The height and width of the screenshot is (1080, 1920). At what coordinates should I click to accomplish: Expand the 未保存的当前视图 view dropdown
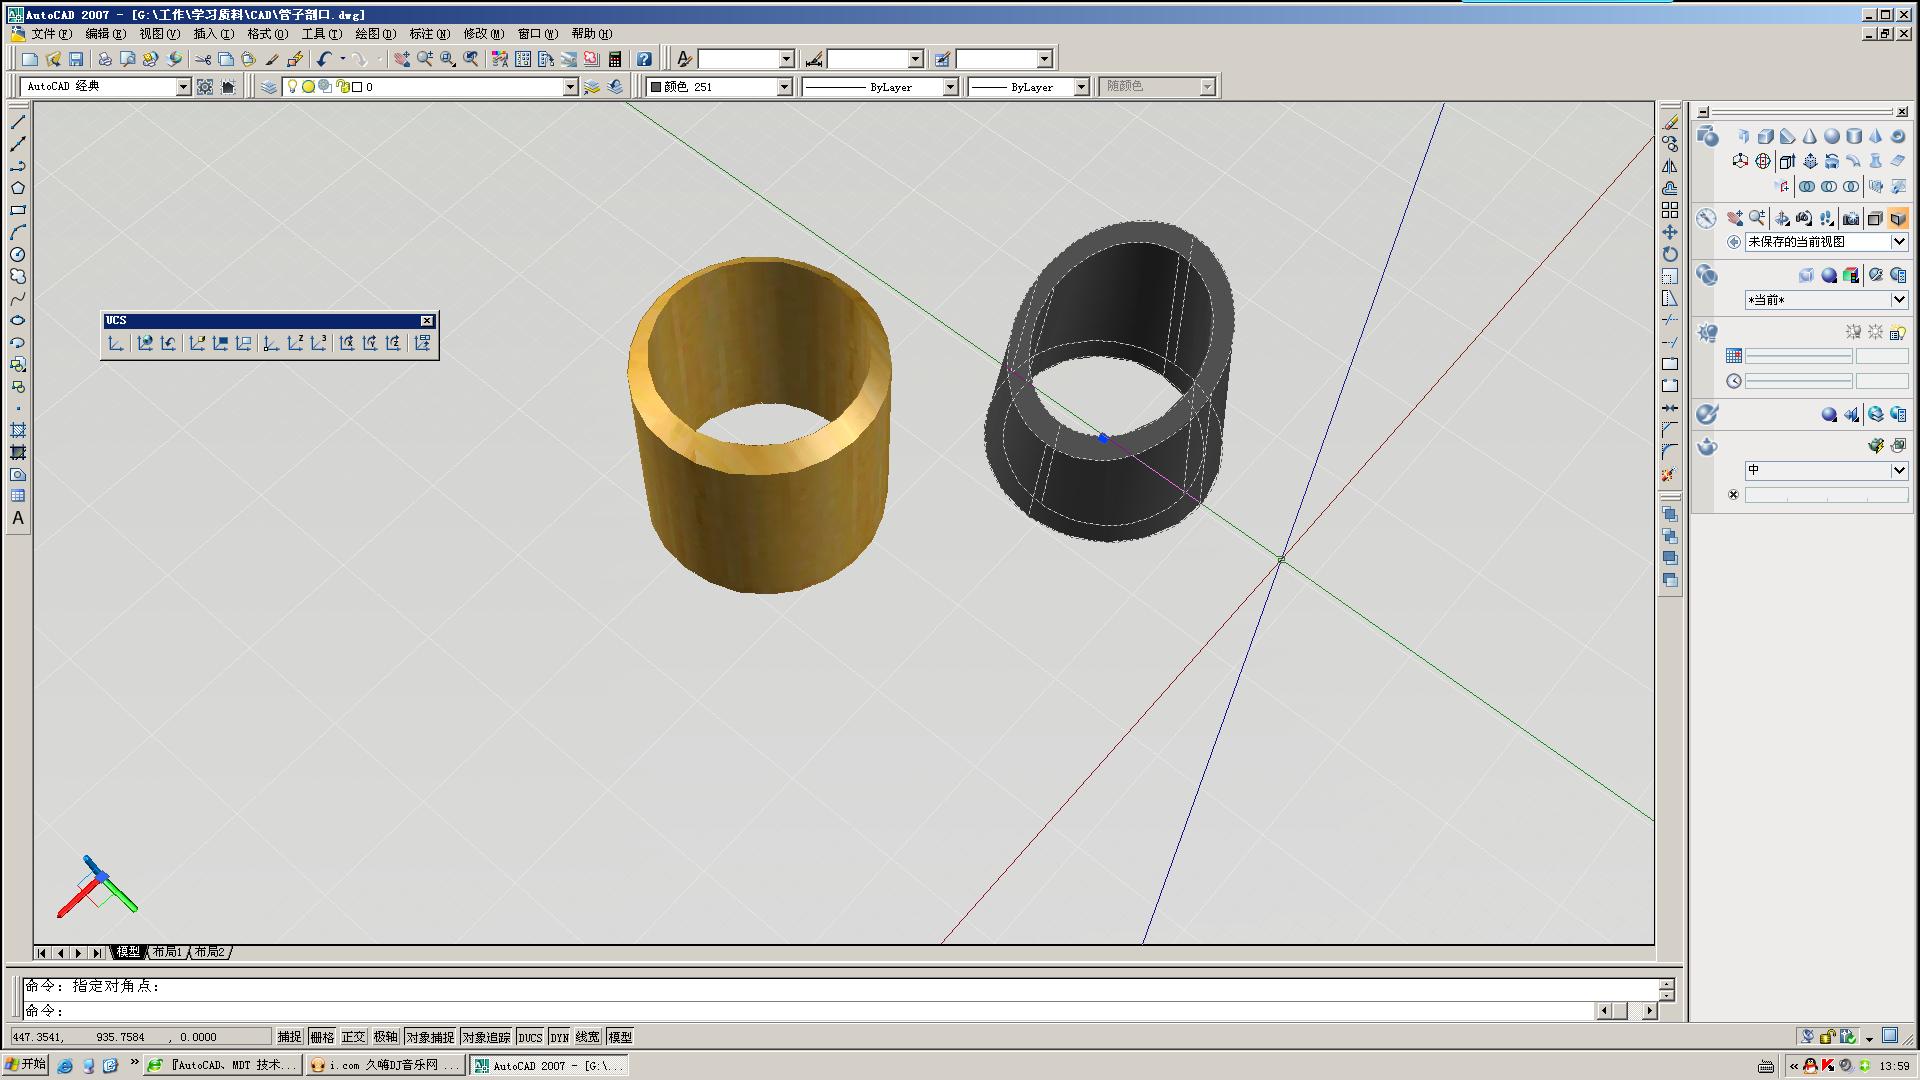(1897, 242)
